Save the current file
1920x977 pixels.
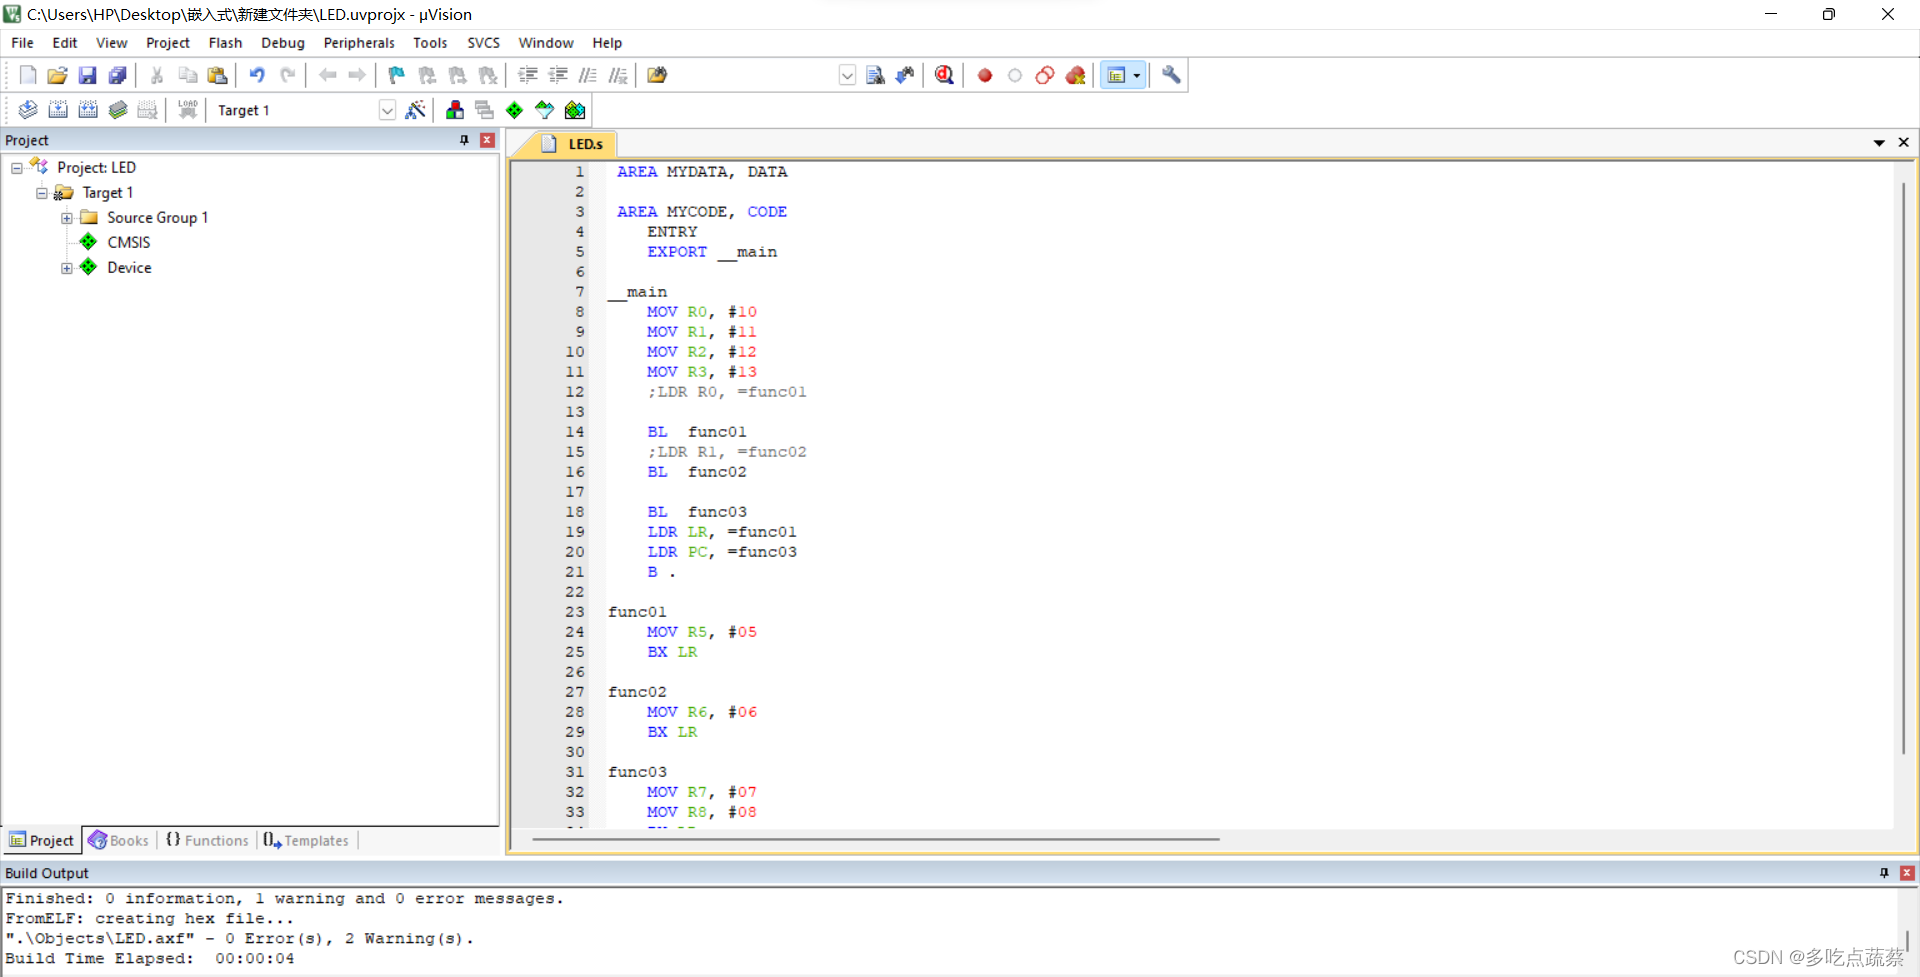[88, 75]
